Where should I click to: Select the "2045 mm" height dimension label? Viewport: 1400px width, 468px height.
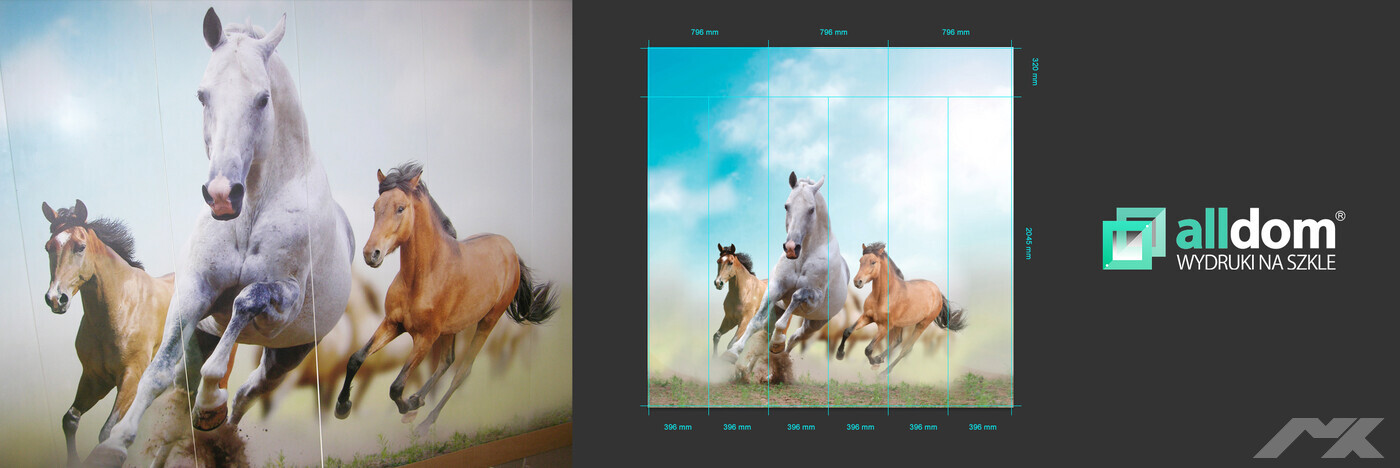[1028, 243]
